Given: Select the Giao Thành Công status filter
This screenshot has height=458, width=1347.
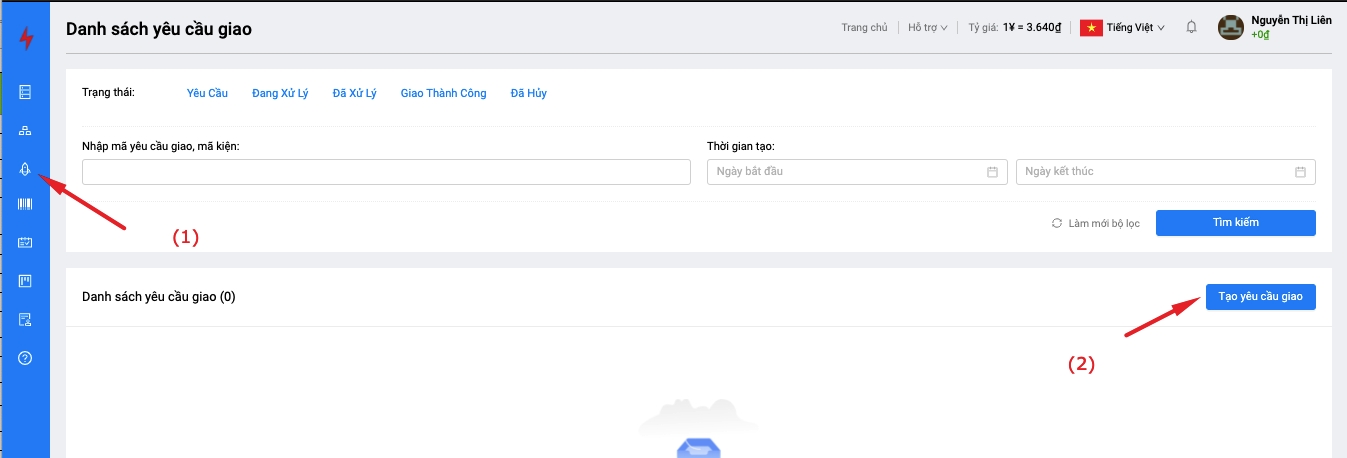Looking at the screenshot, I should pos(443,93).
